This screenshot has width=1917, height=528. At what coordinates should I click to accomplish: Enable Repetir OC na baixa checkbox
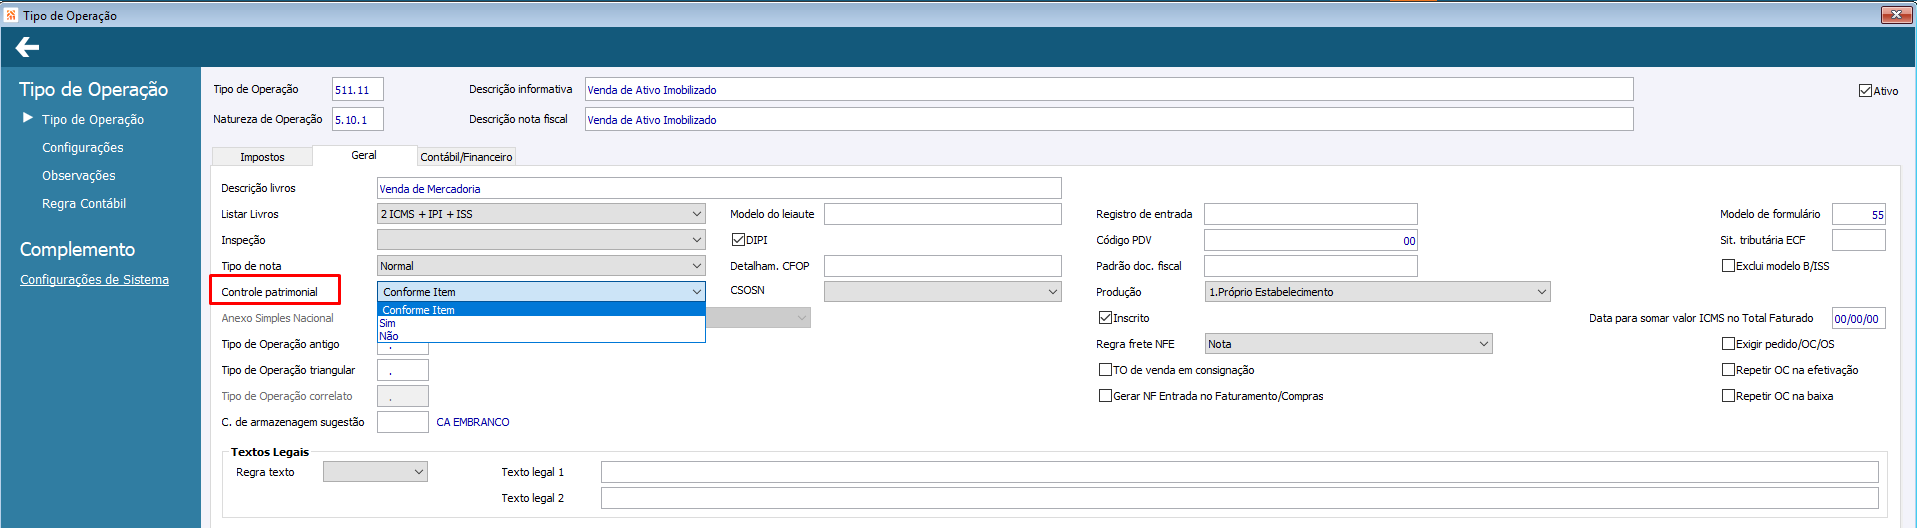[x=1728, y=396]
